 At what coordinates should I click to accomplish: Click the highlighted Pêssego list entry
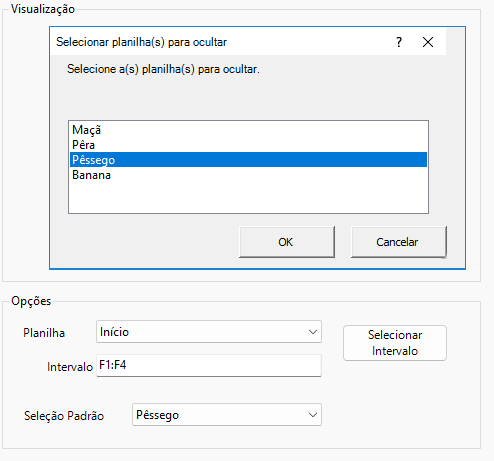coord(248,160)
